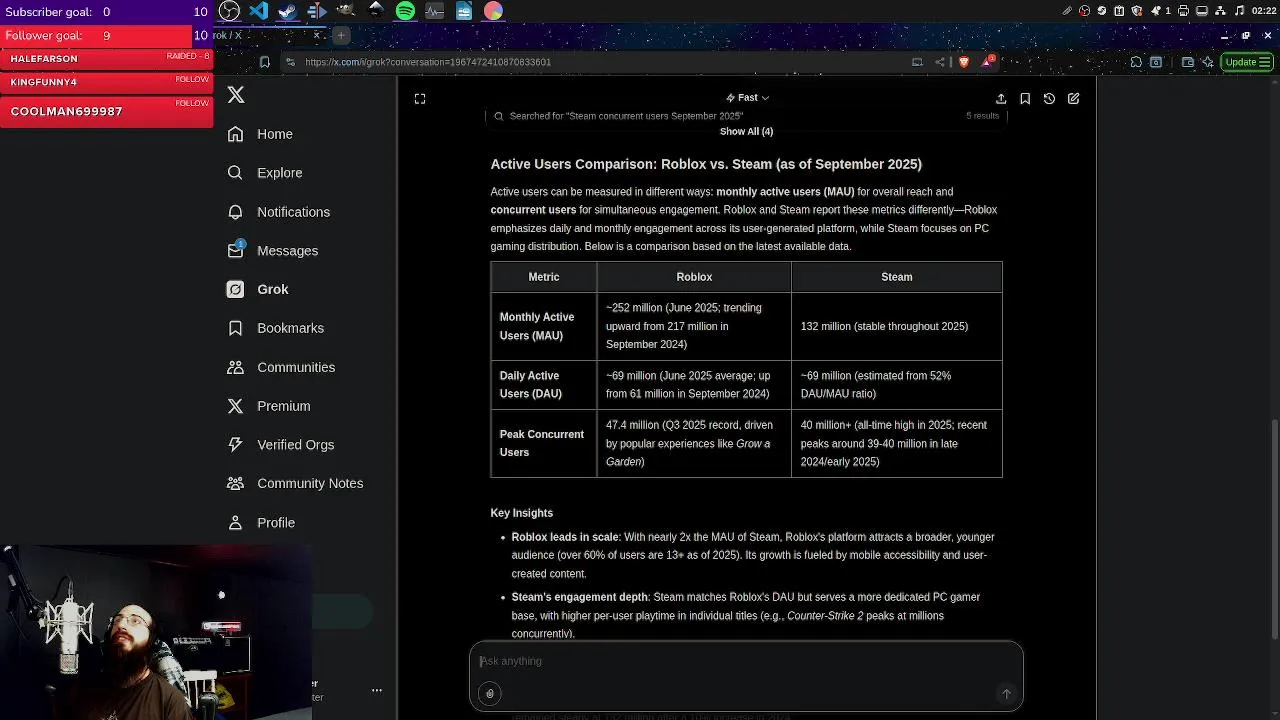Open Spotify from the top panel

(405, 11)
